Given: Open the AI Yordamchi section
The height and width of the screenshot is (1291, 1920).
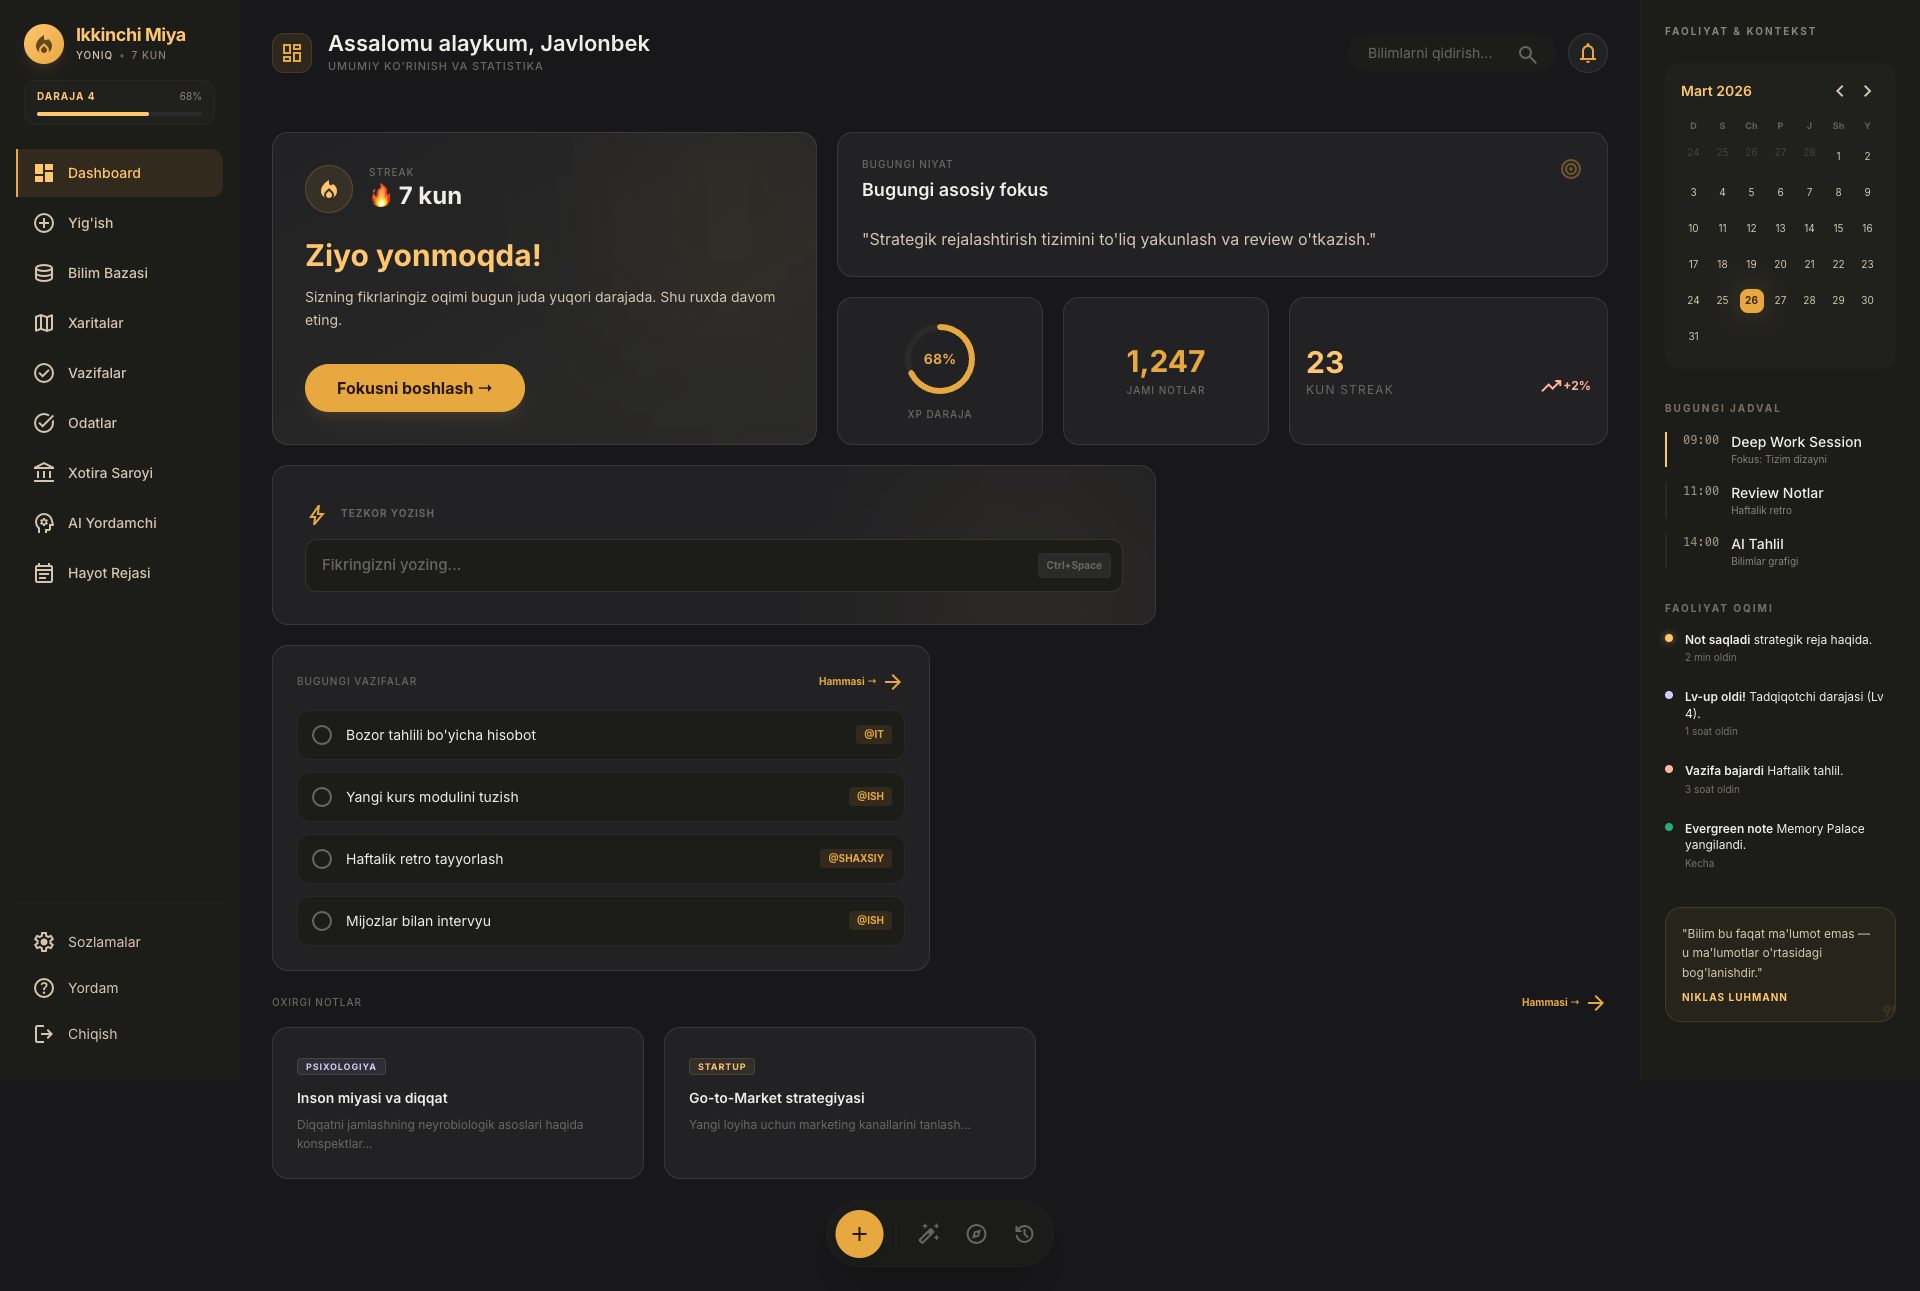Looking at the screenshot, I should pos(110,523).
